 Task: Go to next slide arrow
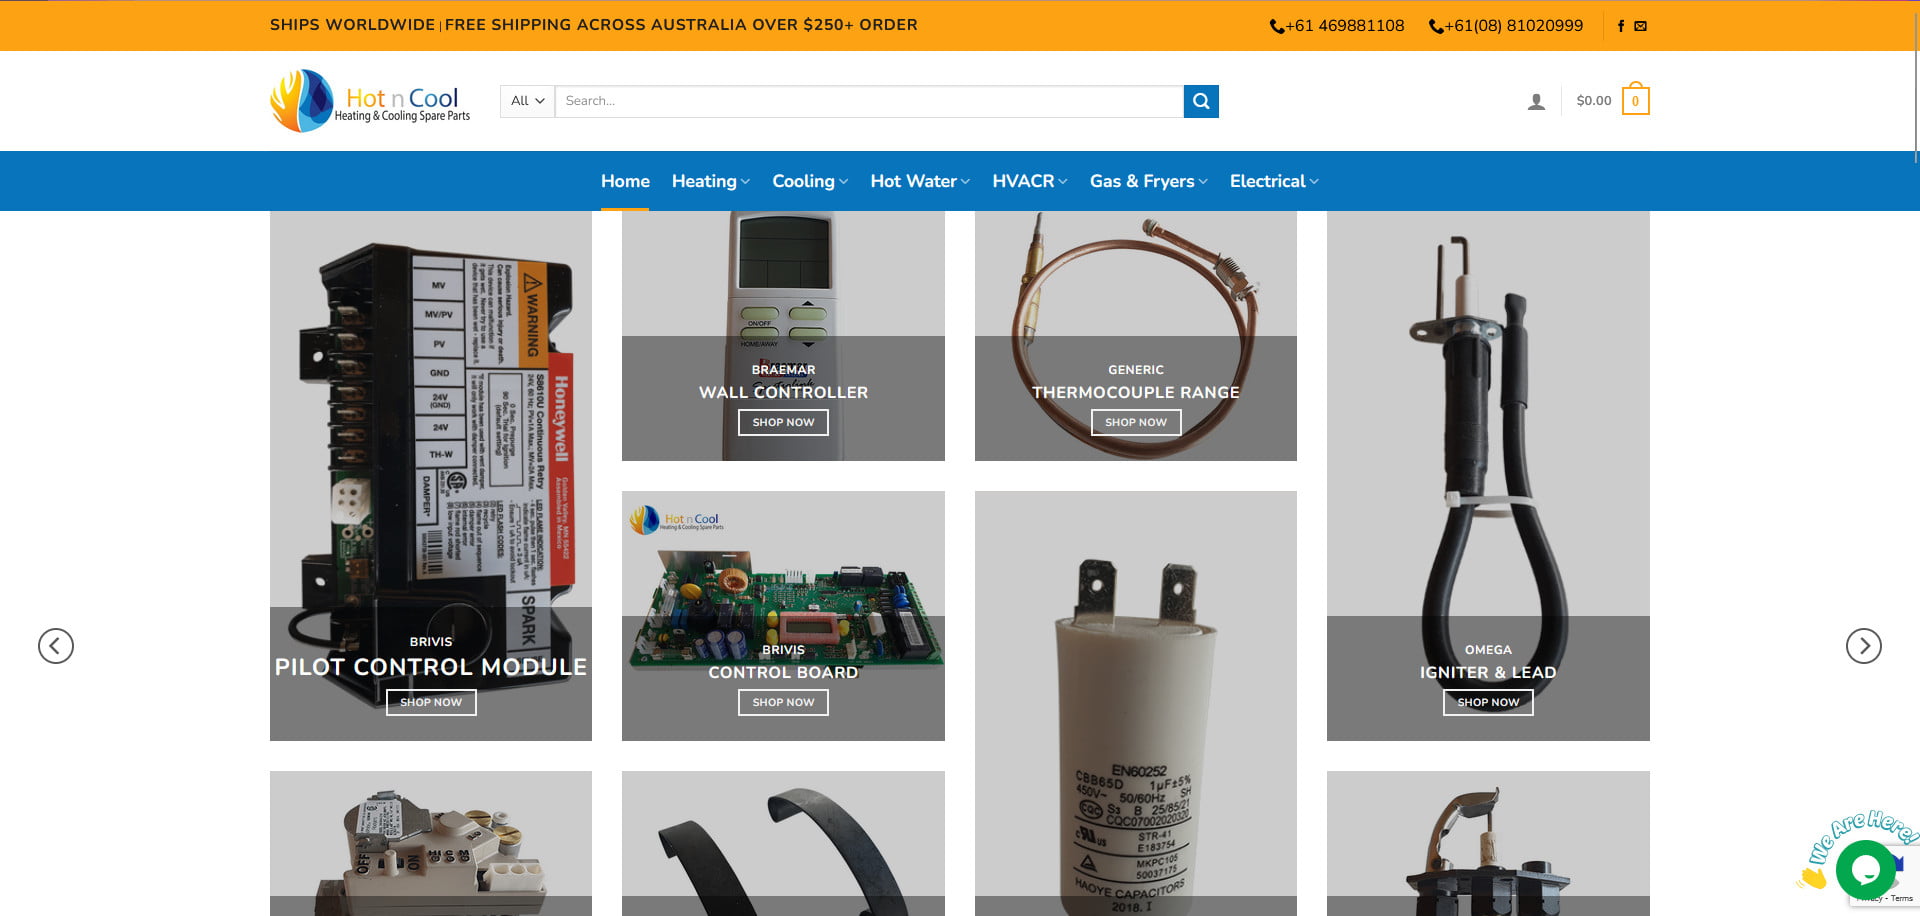tap(1864, 646)
